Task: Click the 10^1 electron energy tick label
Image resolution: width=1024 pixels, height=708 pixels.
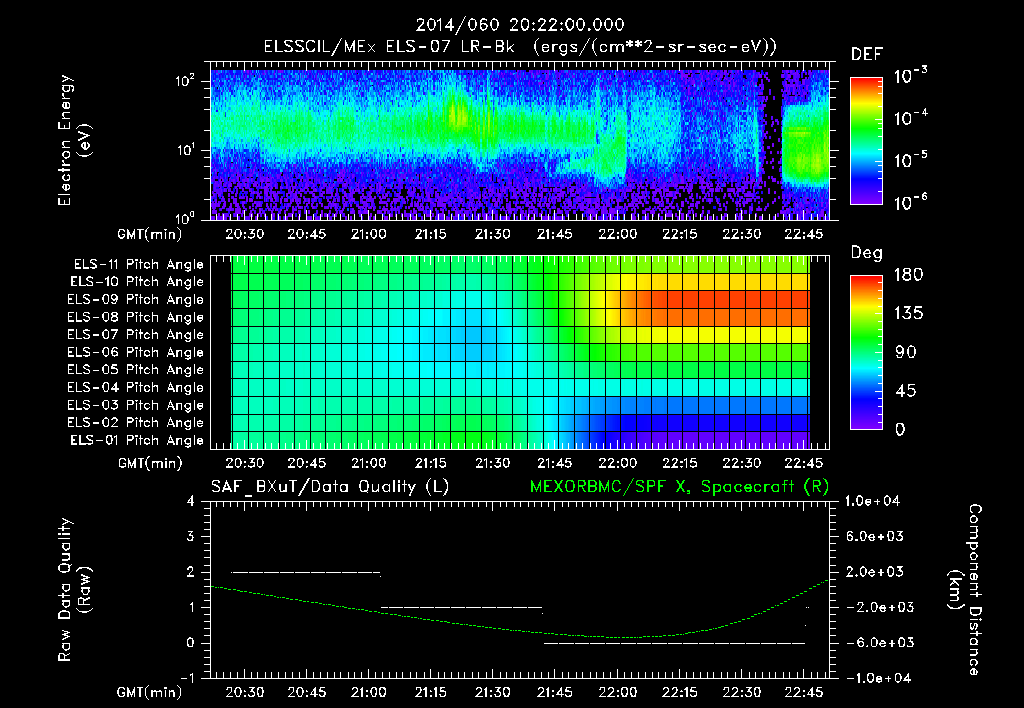Action: (x=184, y=150)
